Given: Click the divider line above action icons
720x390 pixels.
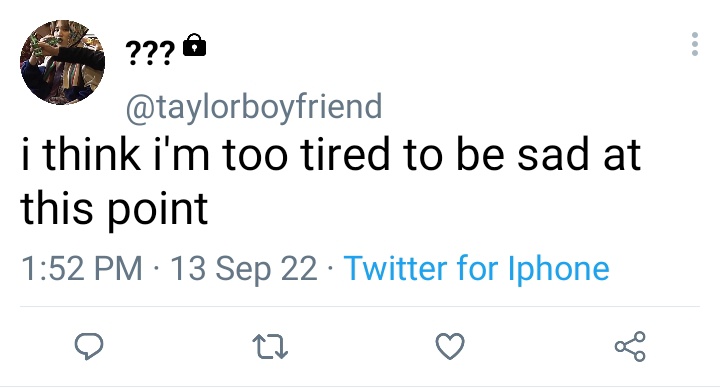Looking at the screenshot, I should (x=360, y=306).
